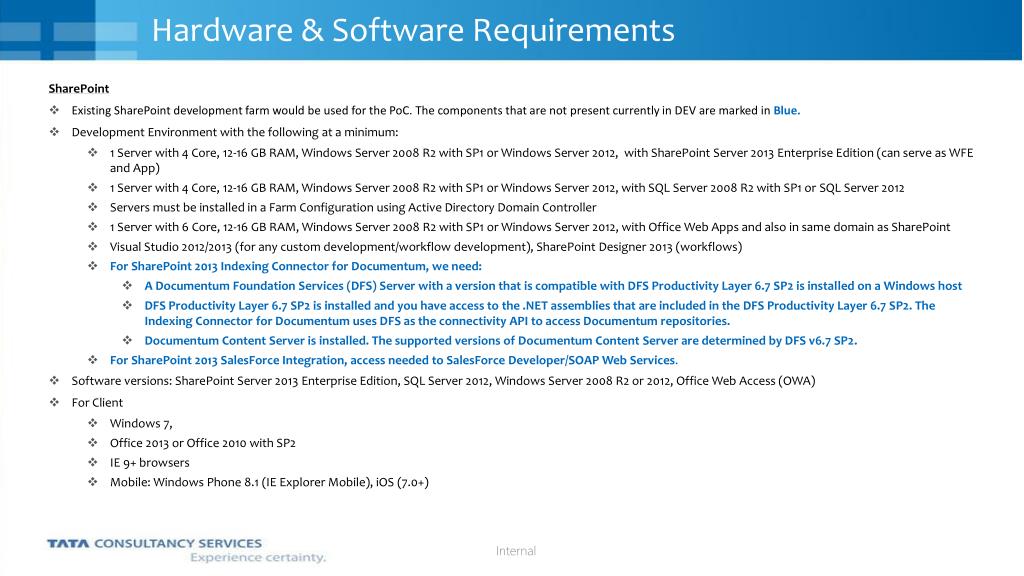The width and height of the screenshot is (1024, 576).
Task: Click the and App) continuation line
Action: 135,168
